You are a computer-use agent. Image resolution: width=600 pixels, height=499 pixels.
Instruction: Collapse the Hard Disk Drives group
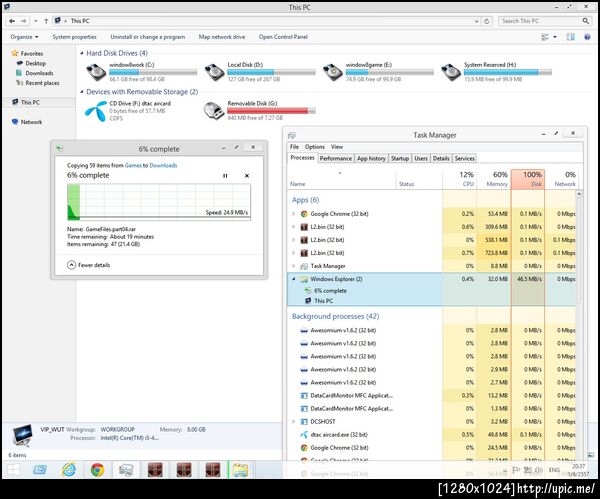point(82,53)
